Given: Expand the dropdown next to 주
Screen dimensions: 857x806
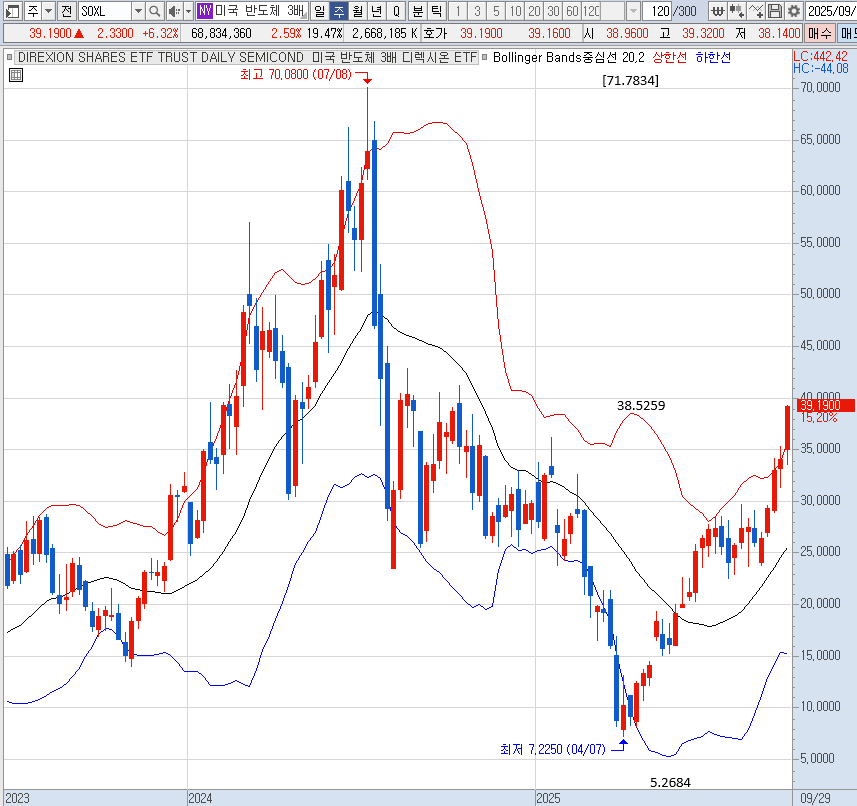Looking at the screenshot, I should (x=47, y=11).
